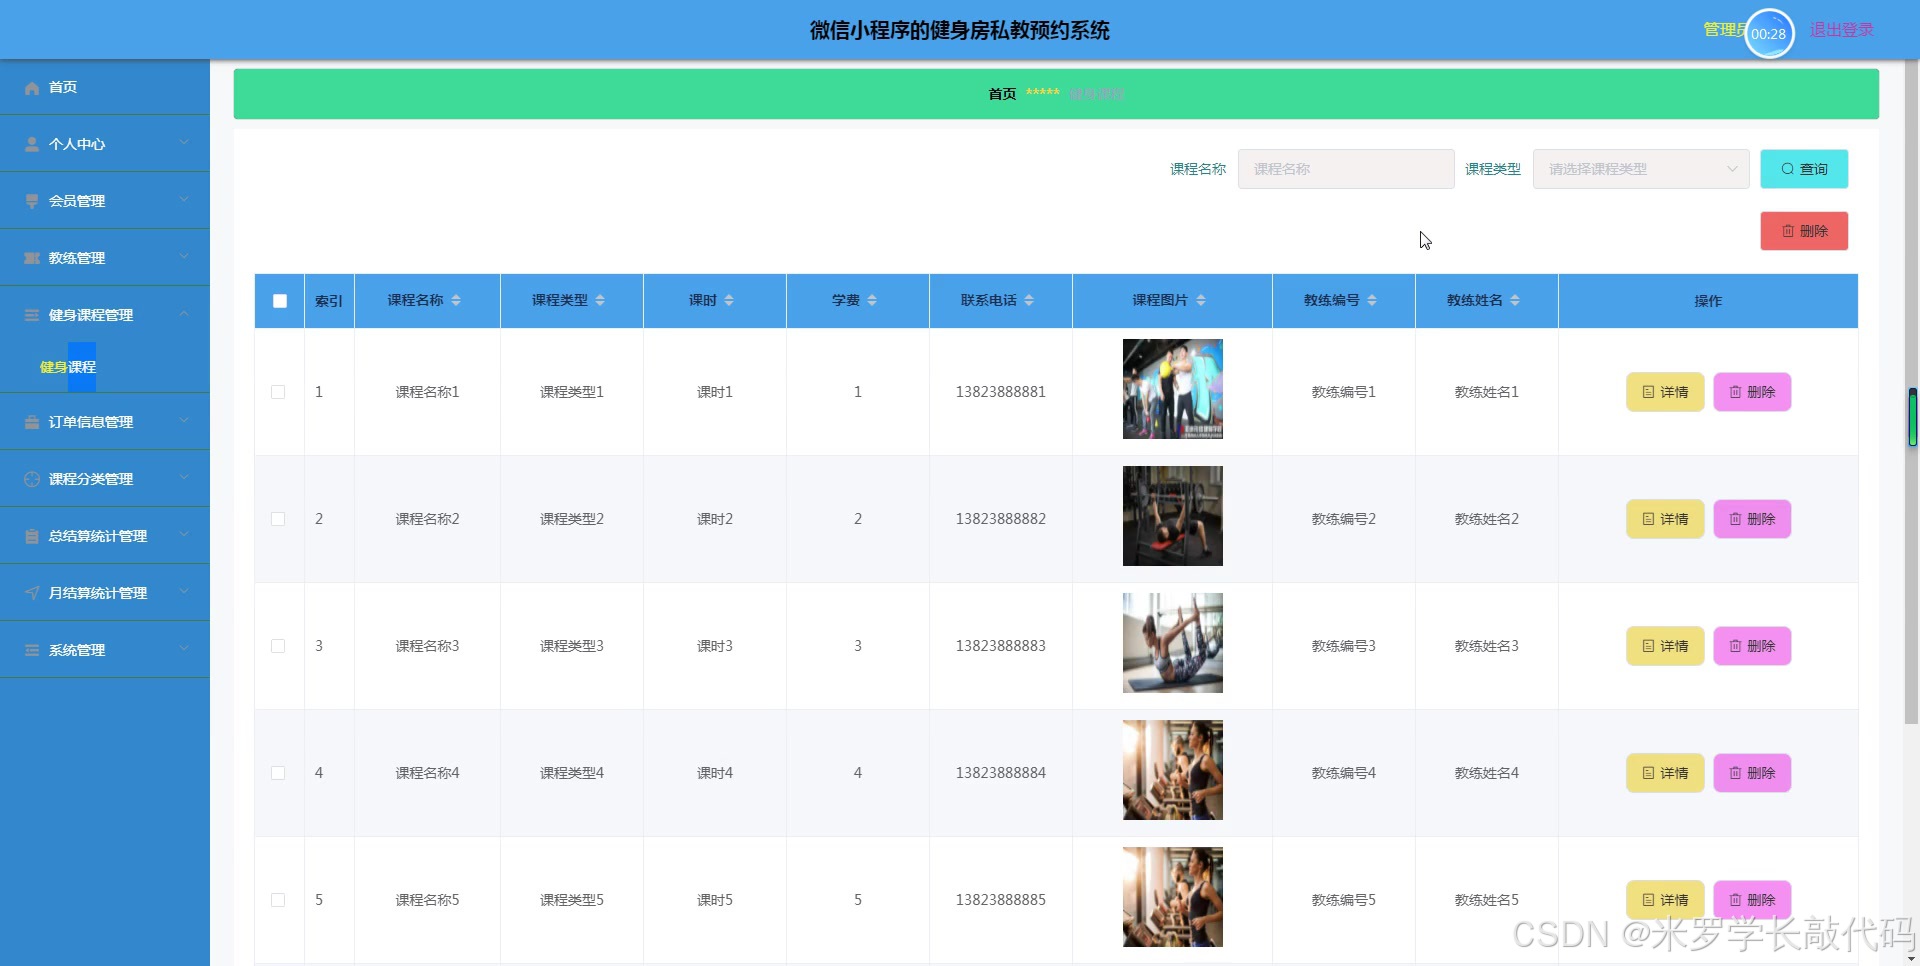
Task: Open the 课程类型 dropdown filter
Action: coord(1640,169)
